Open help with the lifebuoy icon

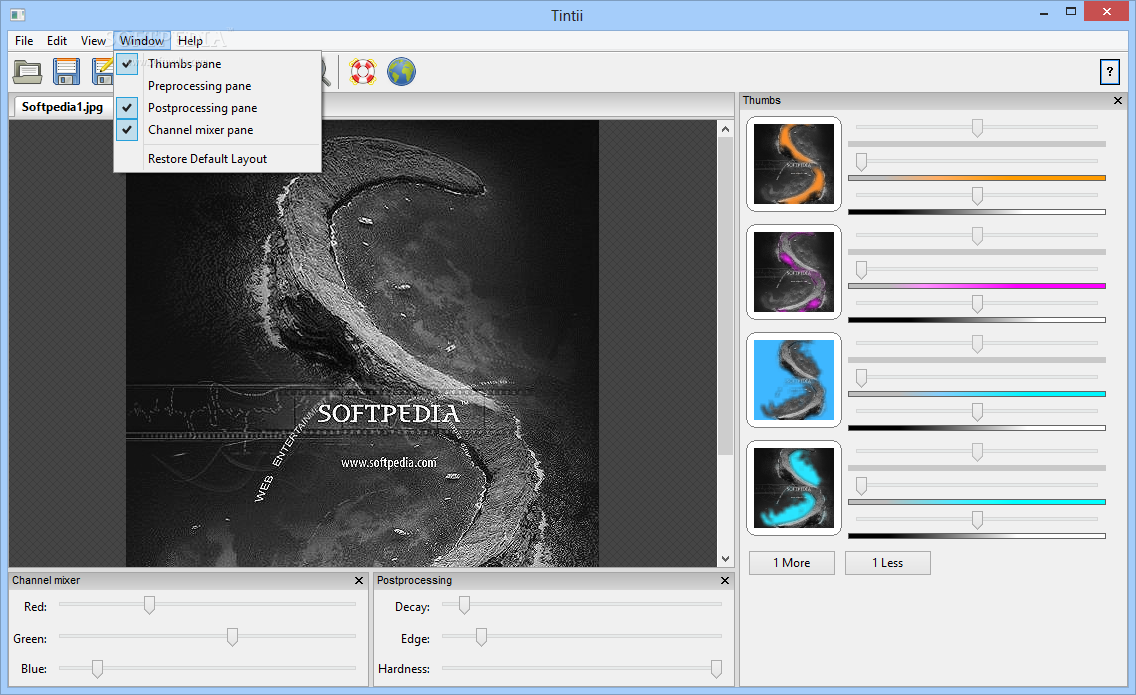(363, 72)
